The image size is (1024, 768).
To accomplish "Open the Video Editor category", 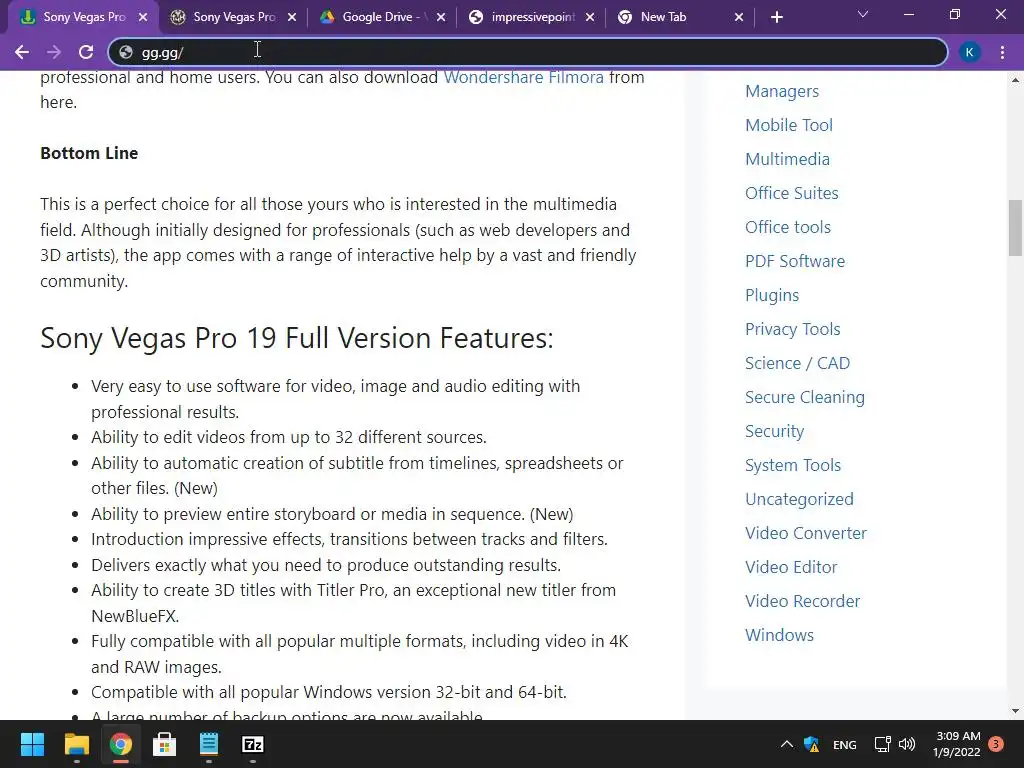I will pyautogui.click(x=791, y=567).
